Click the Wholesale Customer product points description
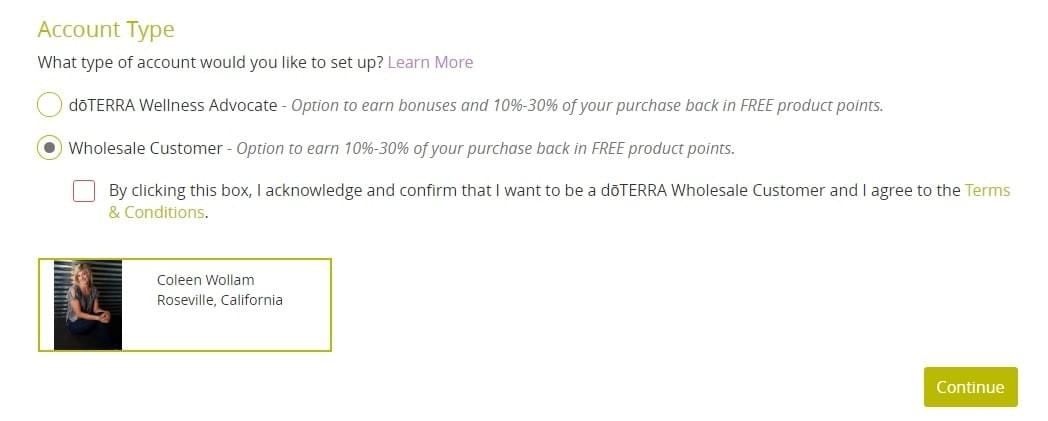Image resolution: width=1048 pixels, height=421 pixels. pyautogui.click(x=486, y=148)
